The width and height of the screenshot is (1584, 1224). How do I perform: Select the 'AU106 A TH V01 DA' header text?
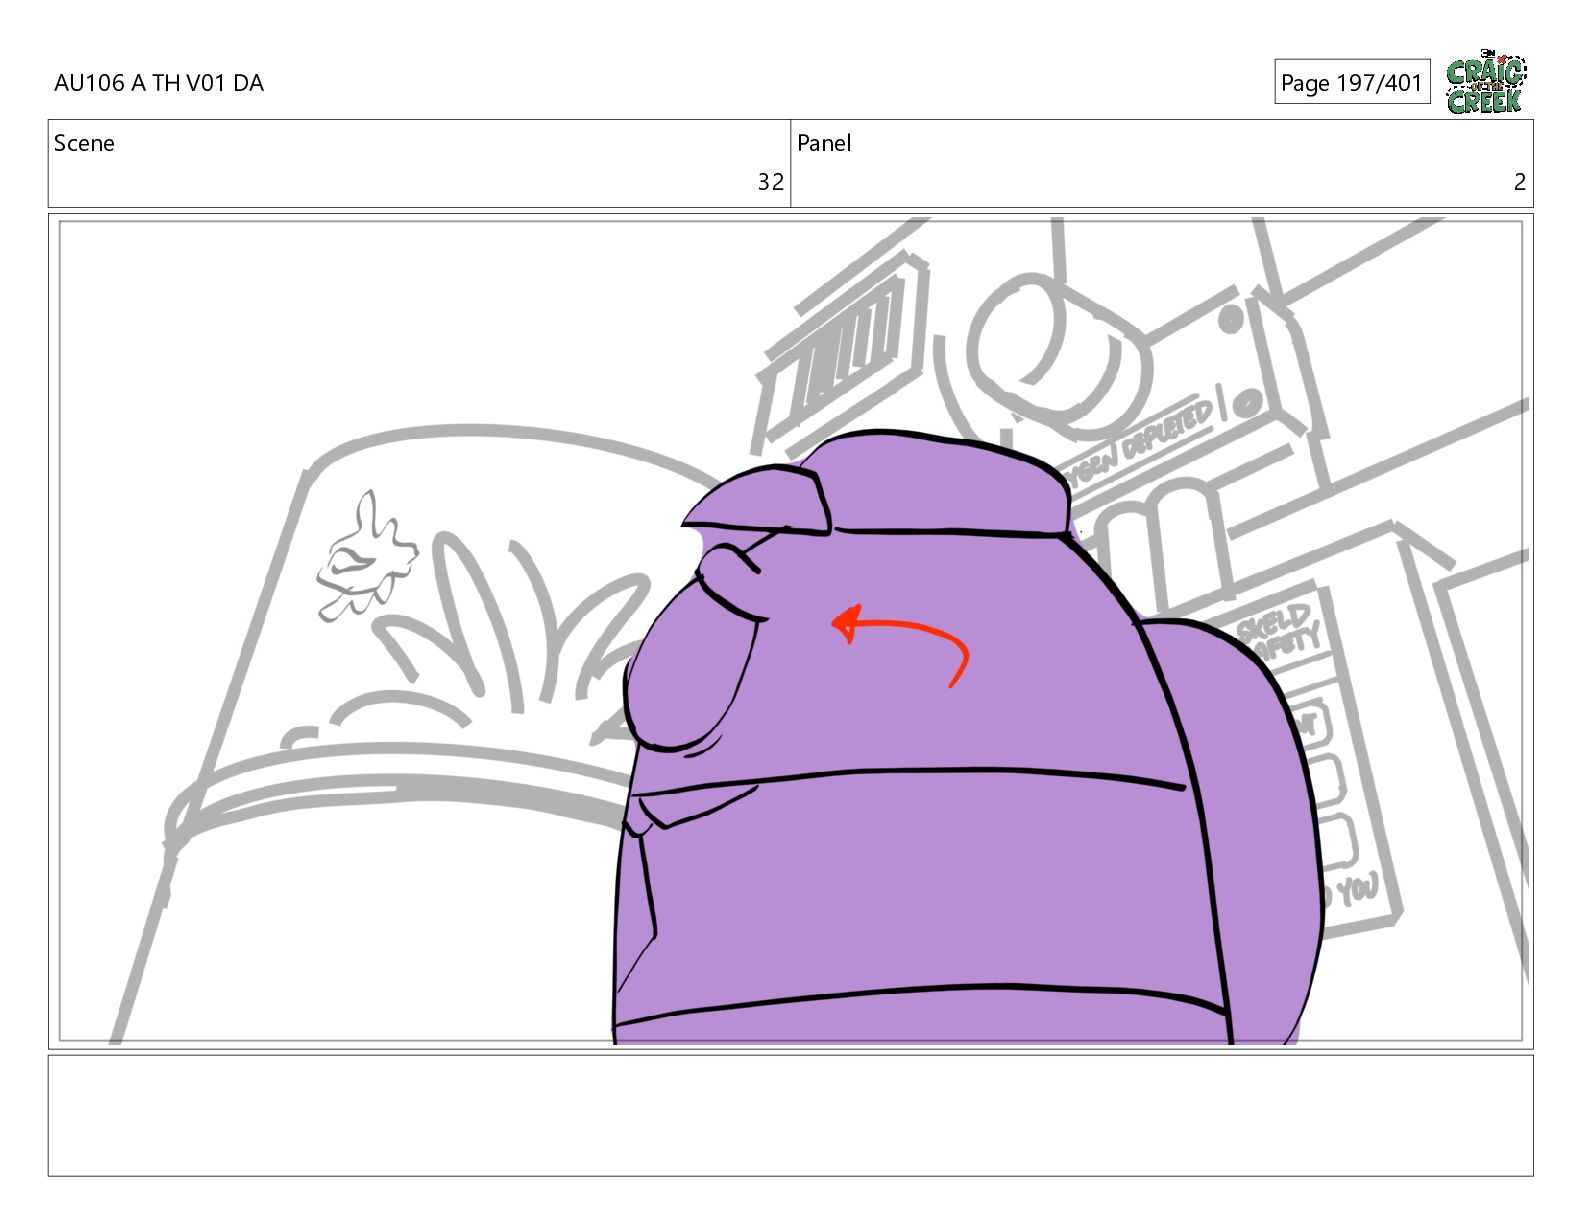pos(159,83)
